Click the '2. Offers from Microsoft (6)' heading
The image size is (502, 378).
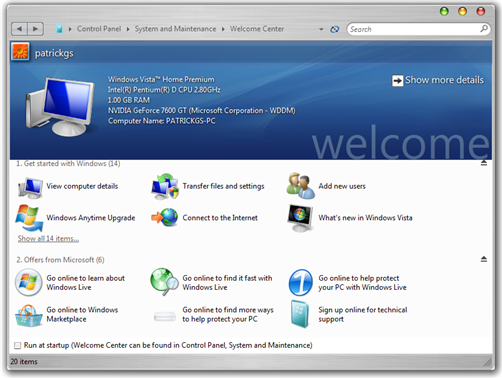[x=60, y=260]
